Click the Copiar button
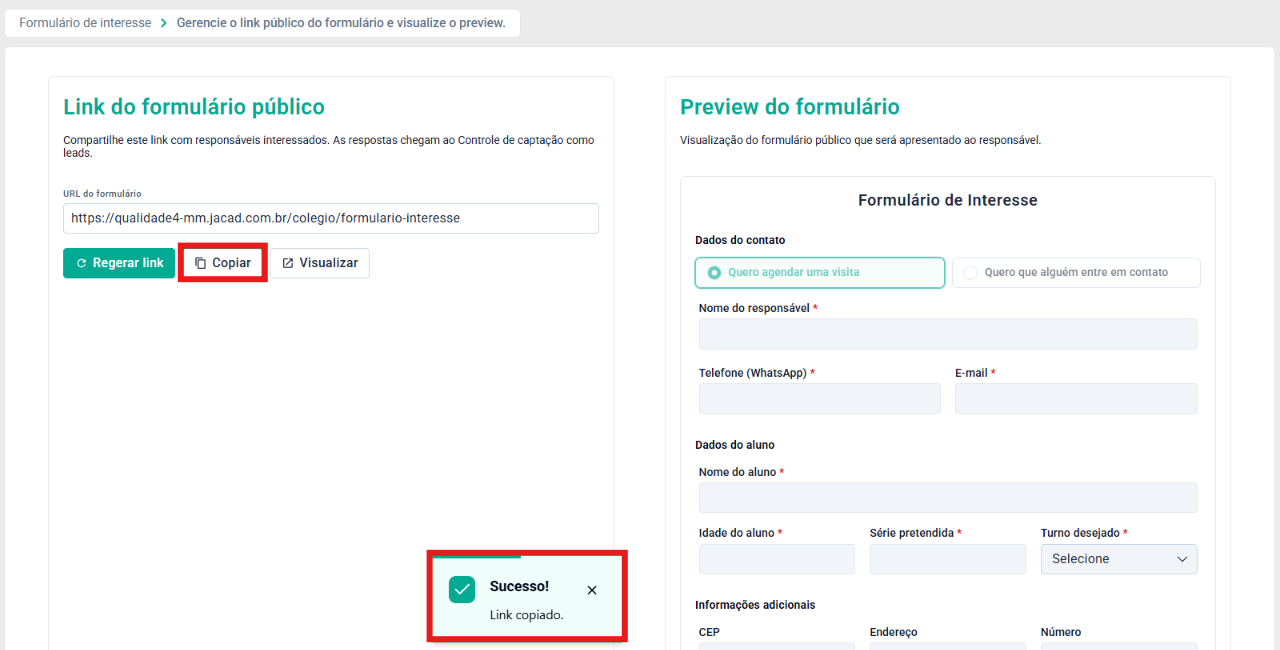1280x650 pixels. (223, 263)
